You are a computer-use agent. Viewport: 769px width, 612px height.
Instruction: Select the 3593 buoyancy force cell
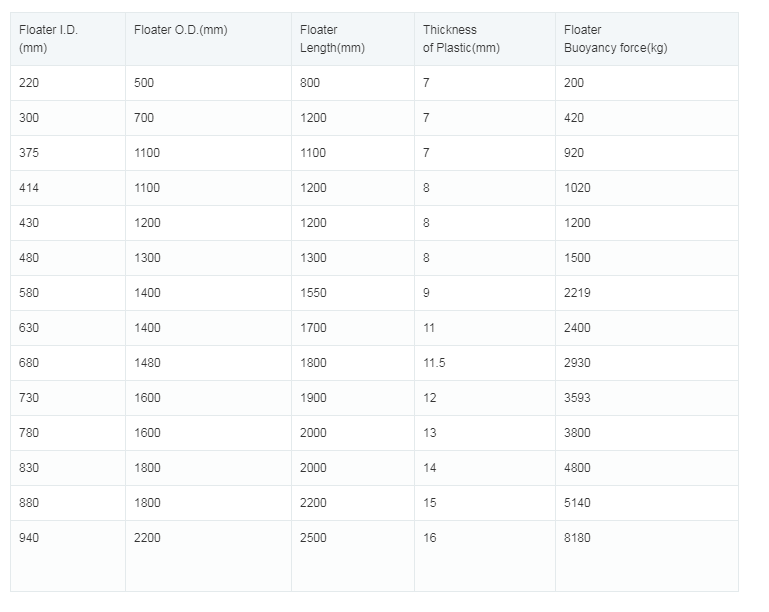tap(577, 398)
